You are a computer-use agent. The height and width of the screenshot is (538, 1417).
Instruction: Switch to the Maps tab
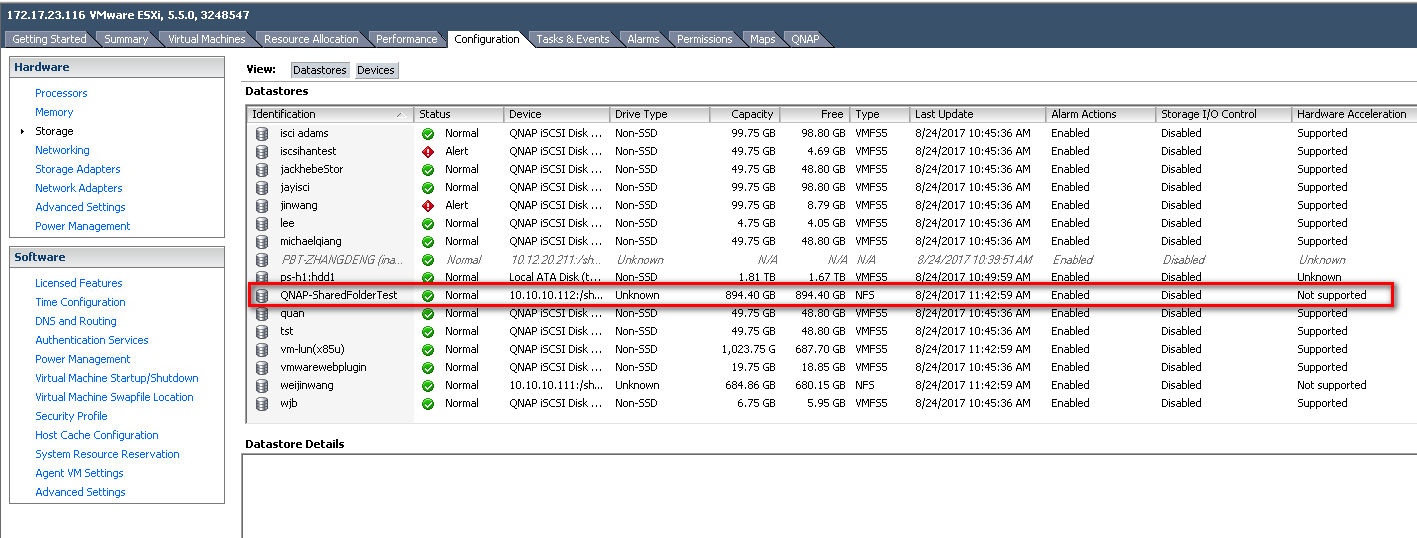point(762,39)
